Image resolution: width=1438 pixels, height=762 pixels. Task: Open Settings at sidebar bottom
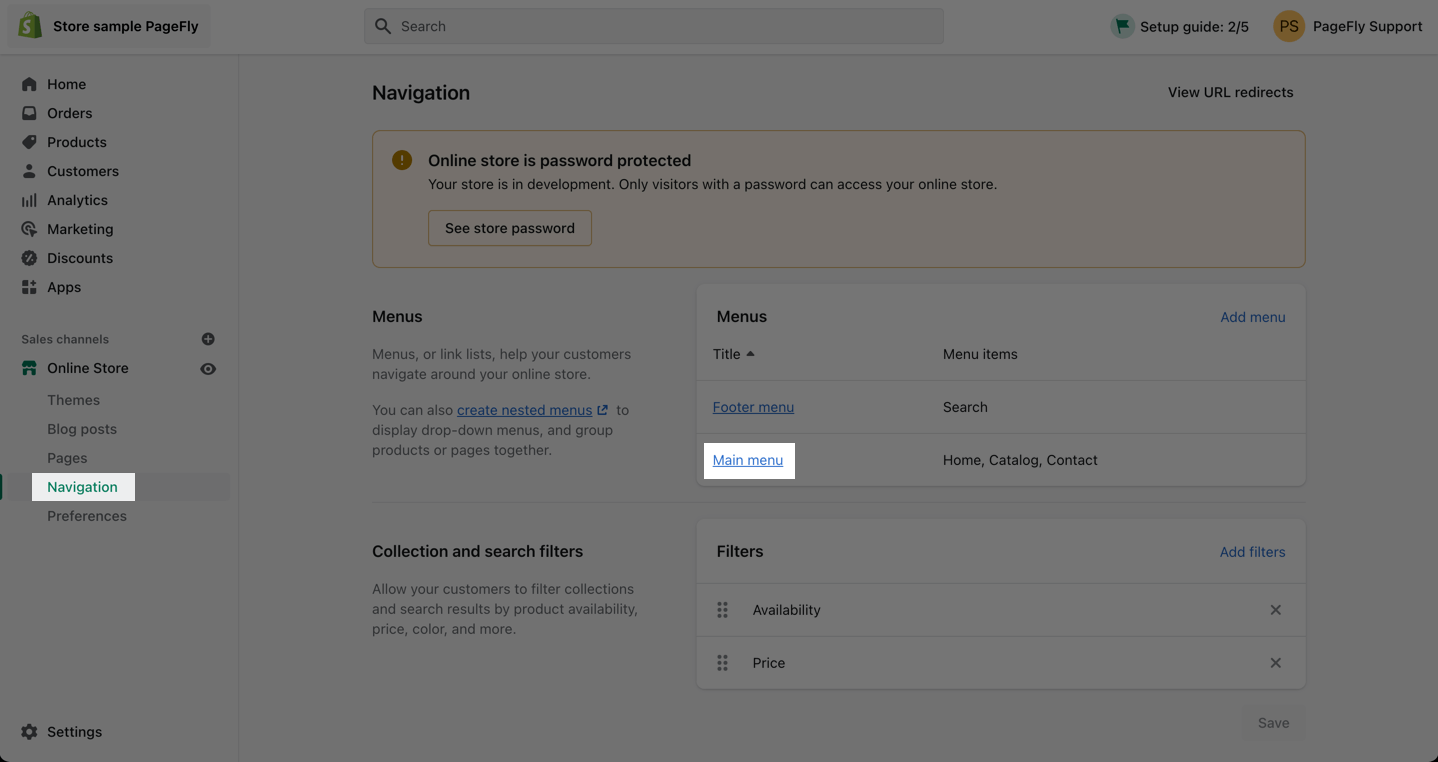click(74, 732)
